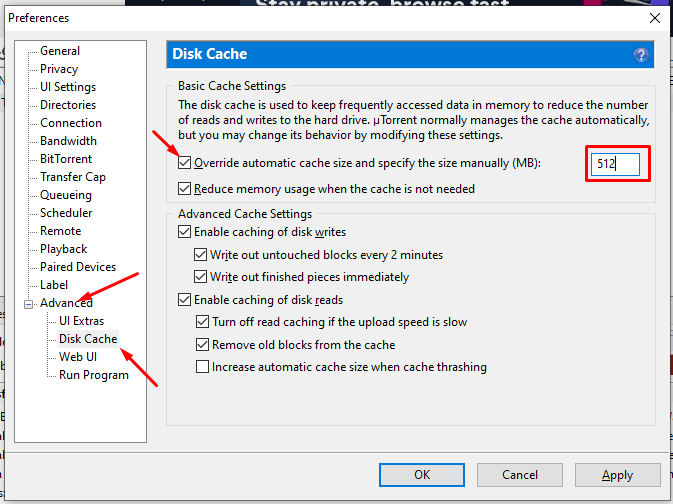Disable caching of disk reads
Image resolution: width=673 pixels, height=504 pixels.
click(x=185, y=300)
